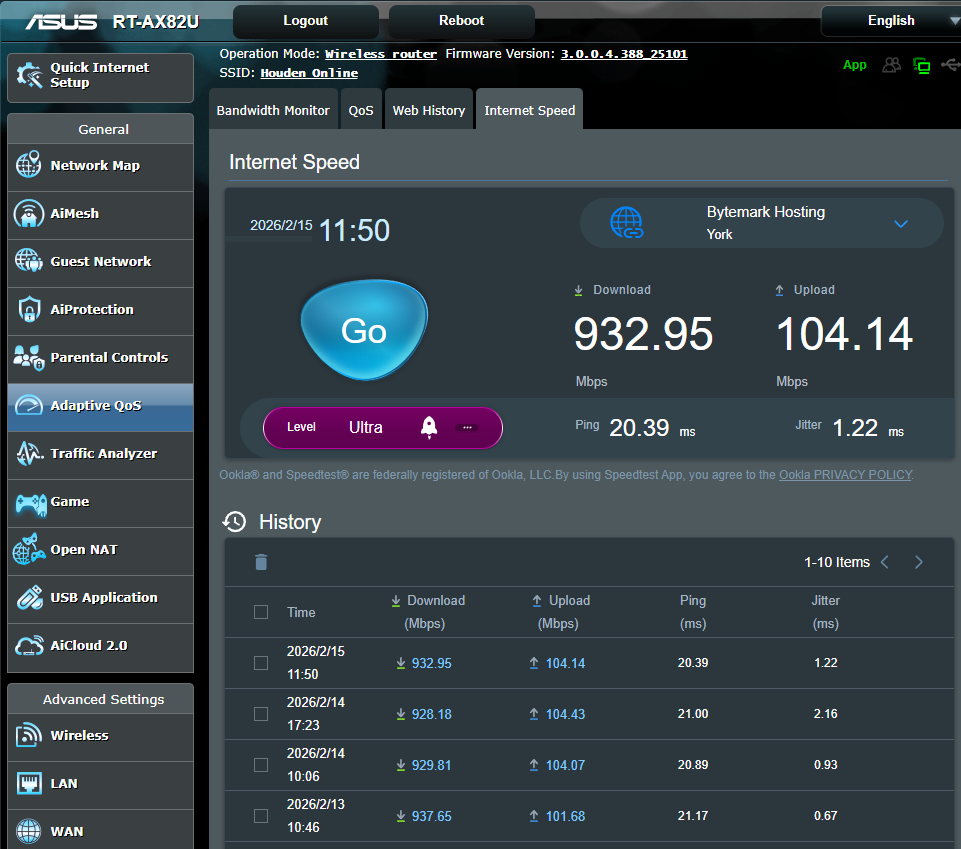Open Wireless advanced settings
This screenshot has width=961, height=849.
[100, 736]
